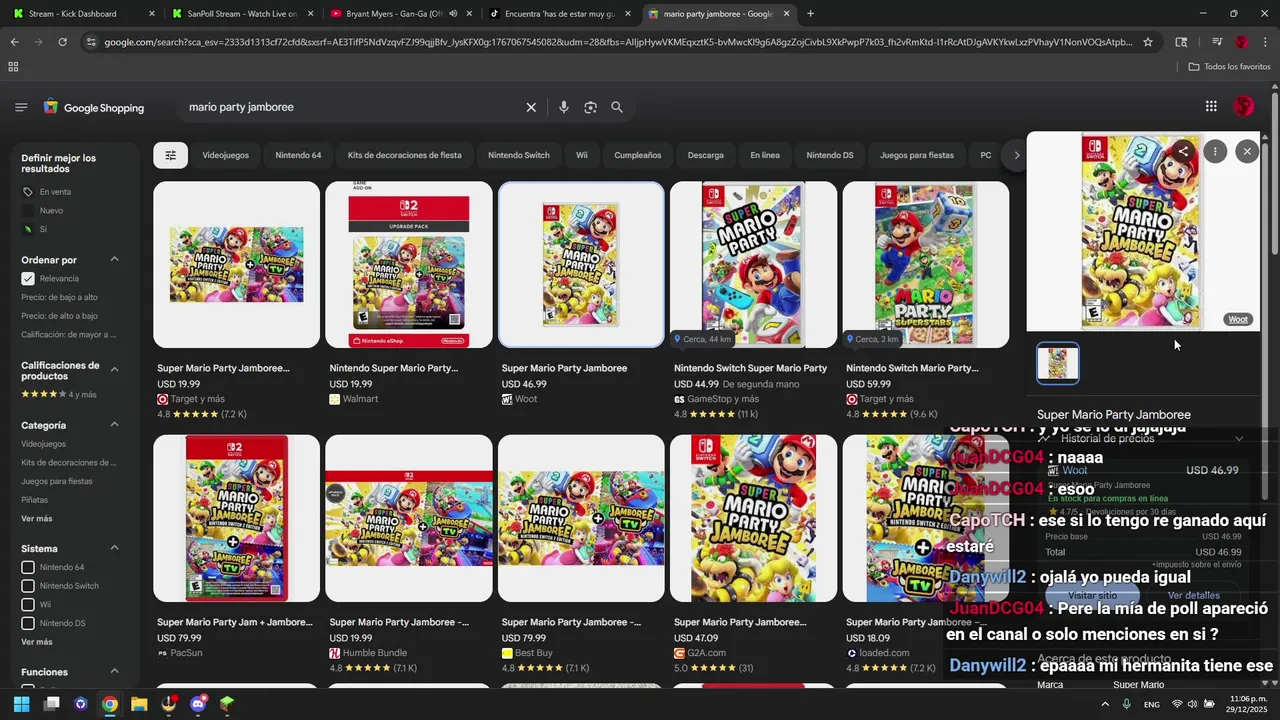The height and width of the screenshot is (720, 1280).
Task: Reload the current page
Action: coord(62,42)
